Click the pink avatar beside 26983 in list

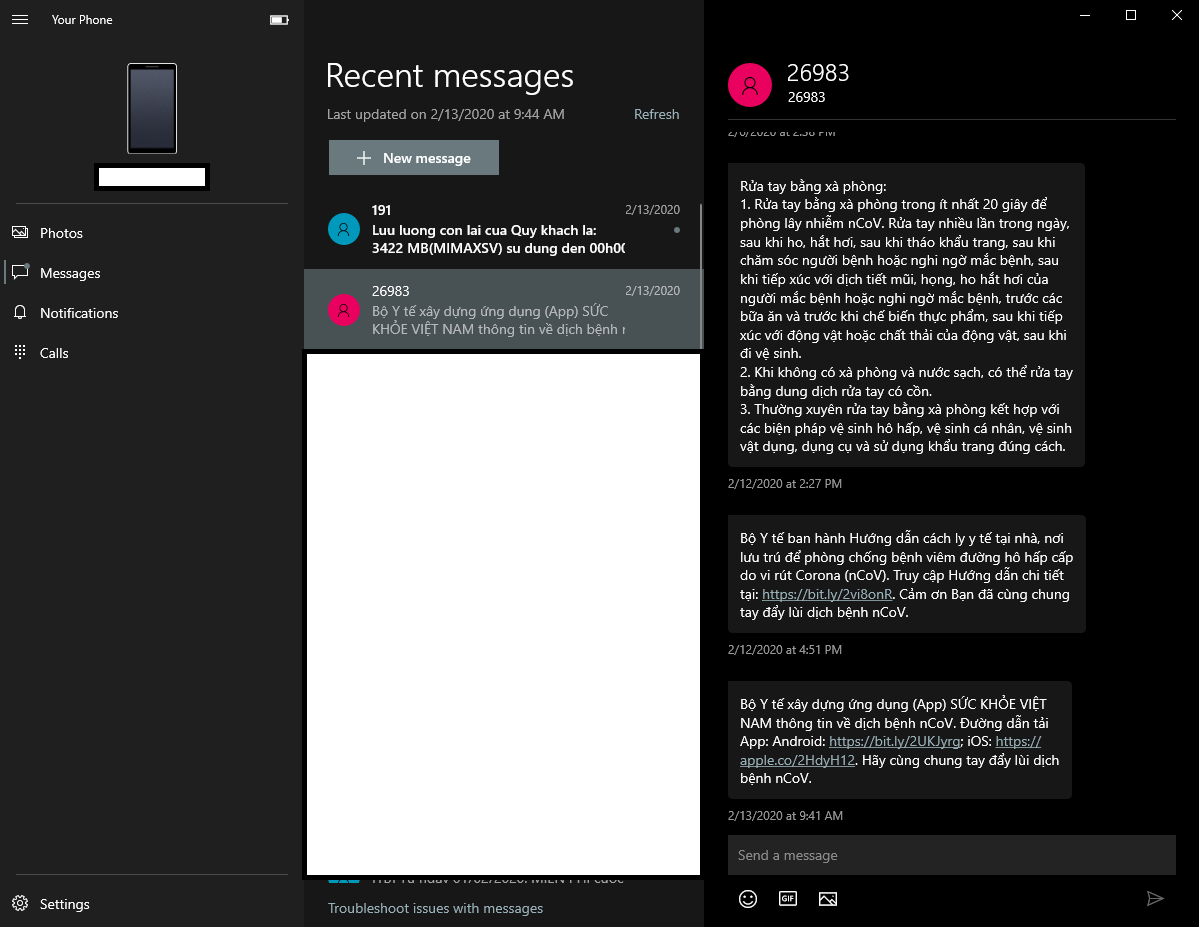[x=344, y=310]
